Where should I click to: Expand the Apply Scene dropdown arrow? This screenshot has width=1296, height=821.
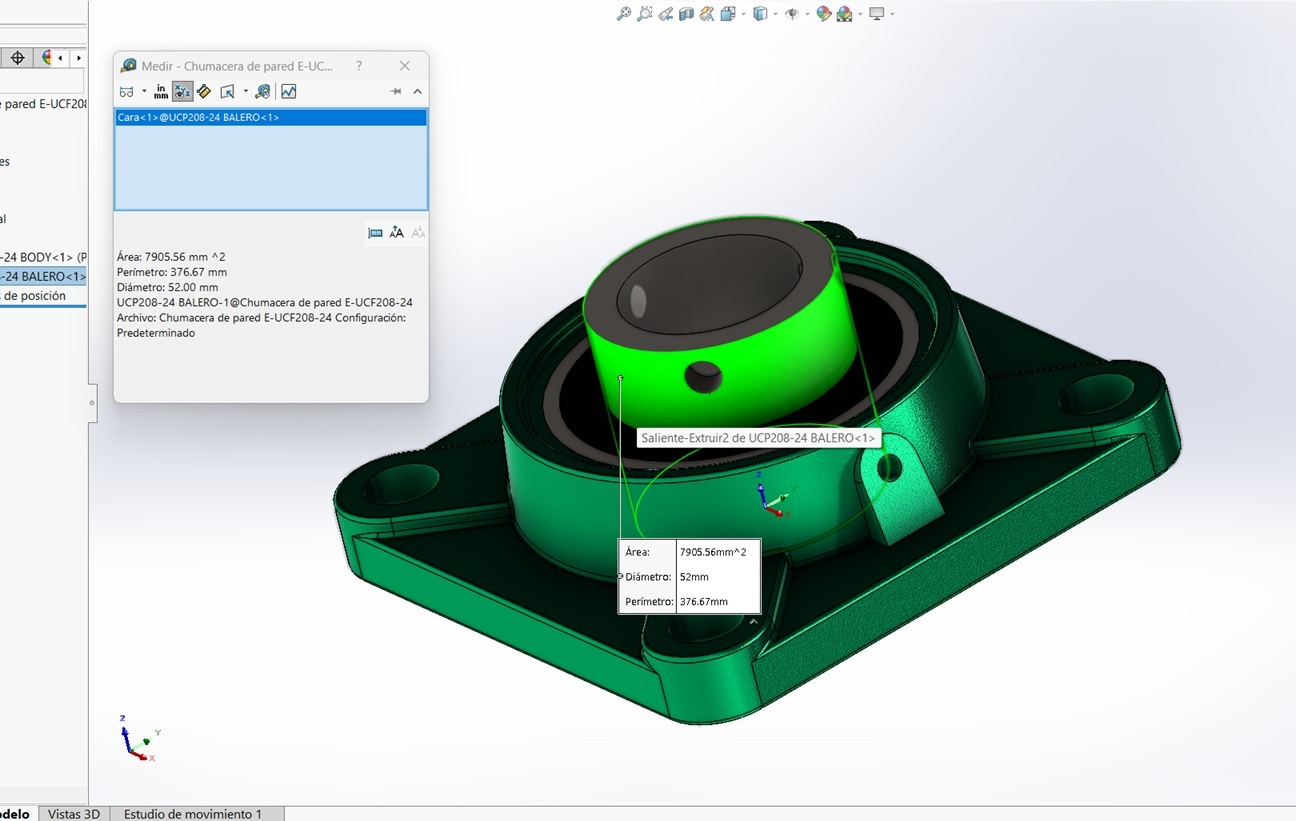click(x=860, y=14)
